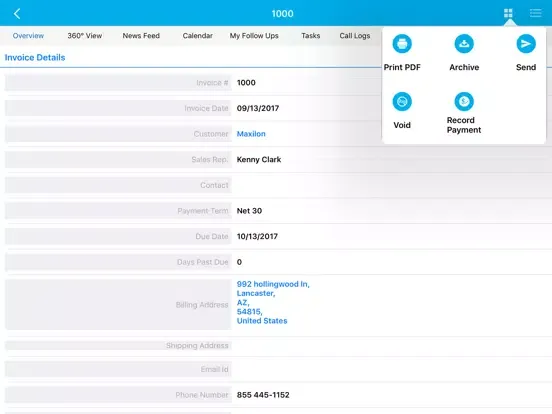Open the Tasks tab
Image resolution: width=552 pixels, height=414 pixels.
pyautogui.click(x=310, y=36)
